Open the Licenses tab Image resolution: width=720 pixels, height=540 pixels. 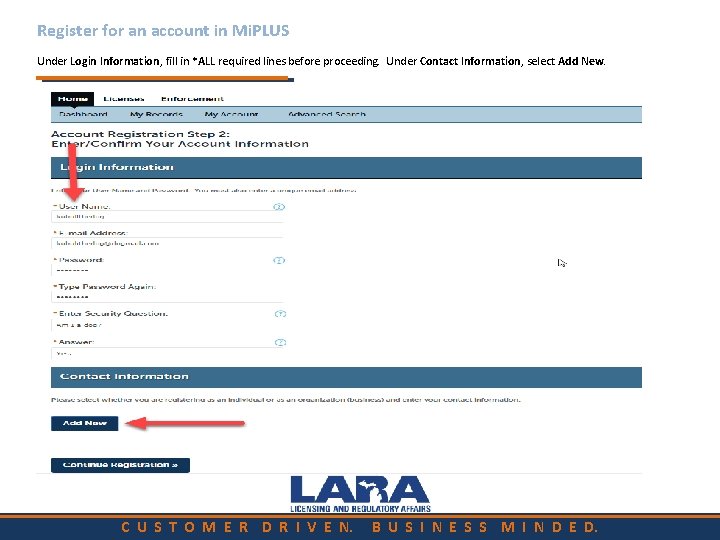[x=124, y=99]
